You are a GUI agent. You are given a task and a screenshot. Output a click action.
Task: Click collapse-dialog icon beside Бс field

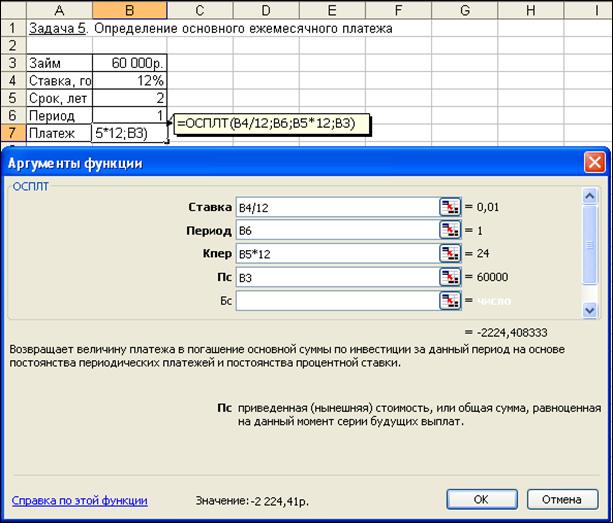coord(450,299)
